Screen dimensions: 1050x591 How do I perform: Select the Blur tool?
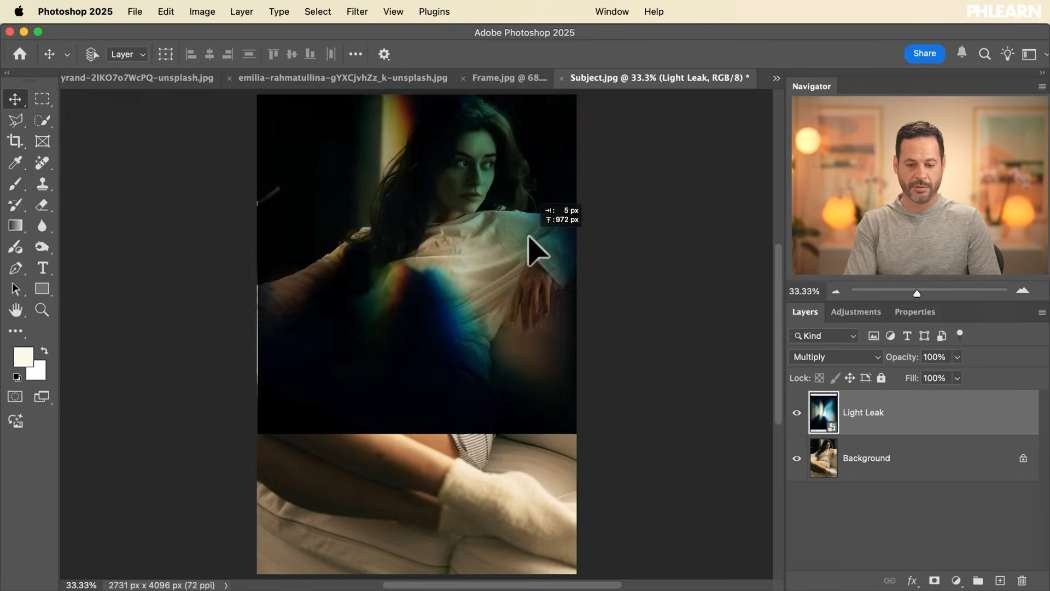[42, 226]
